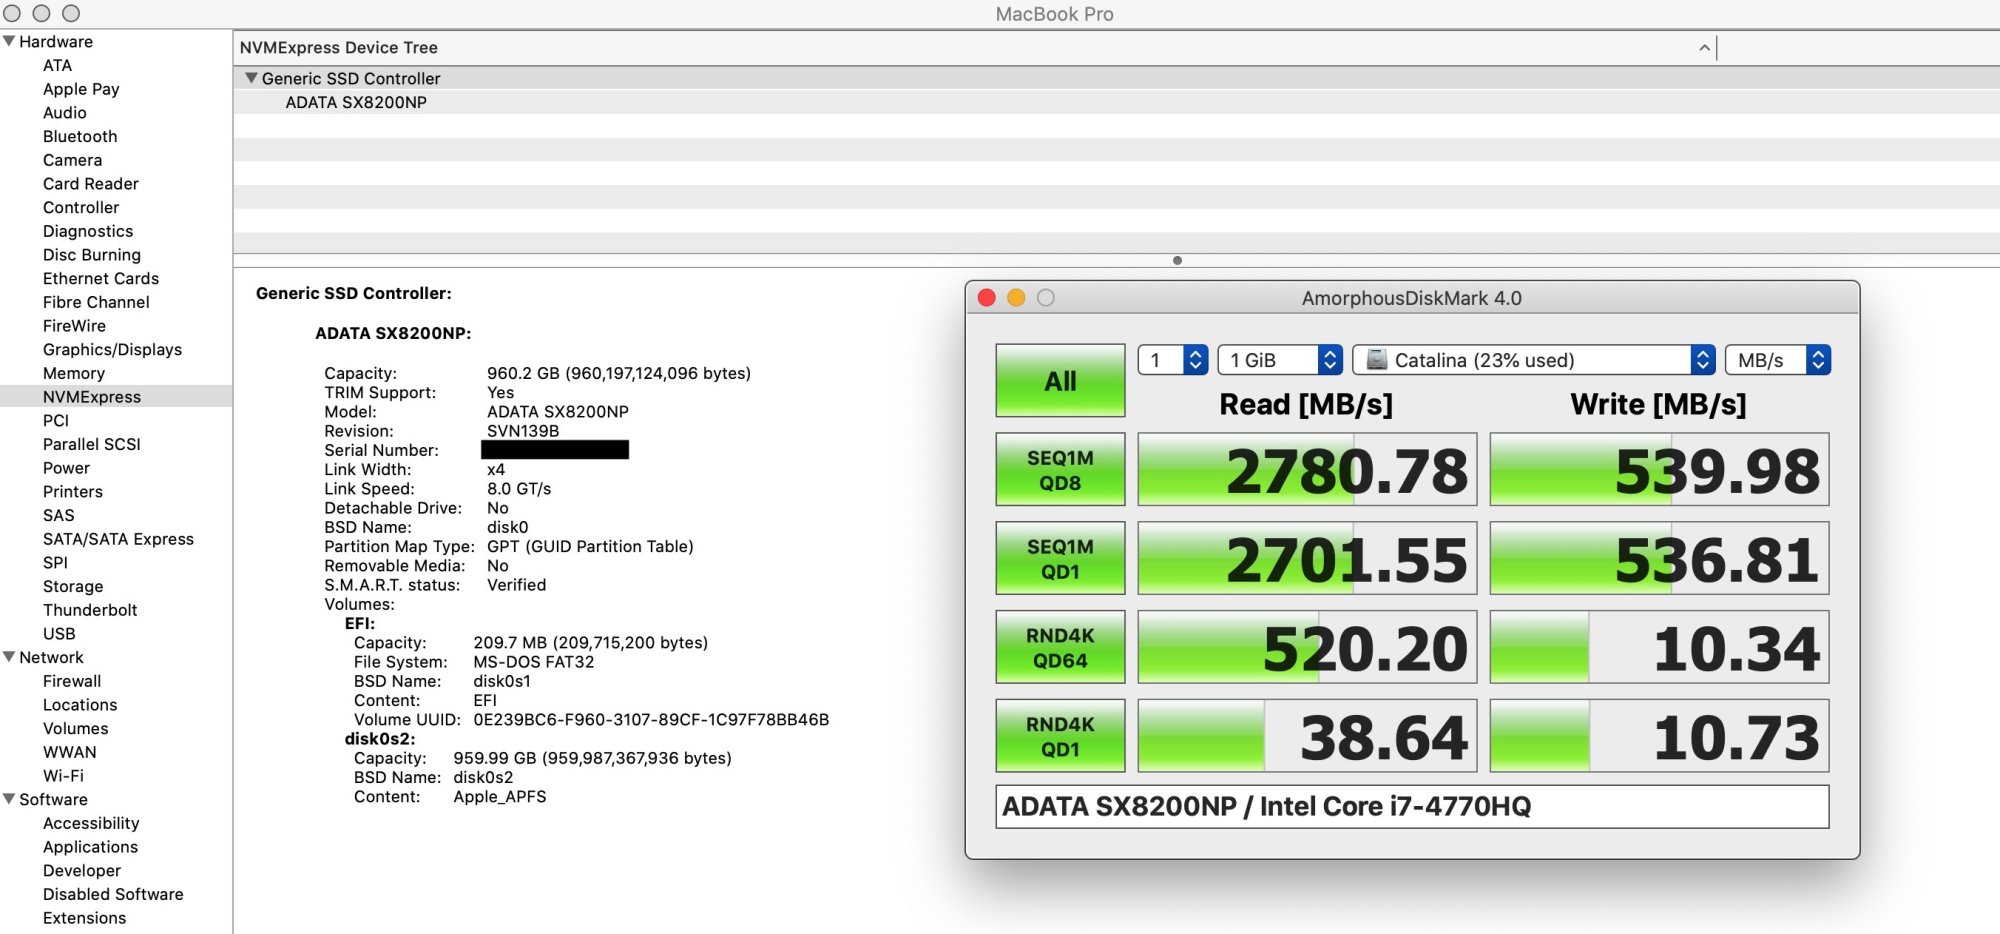Viewport: 2000px width, 934px height.
Task: Run all benchmarks with the All button
Action: coord(1060,380)
